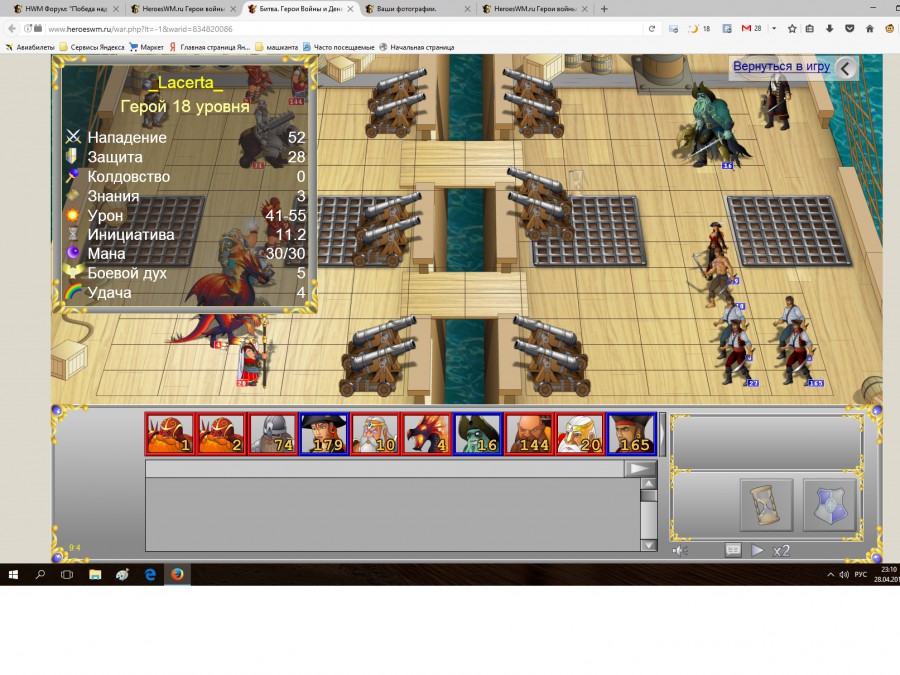This screenshot has width=900, height=675.
Task: Open the 'Начальная страница' bookmark
Action: (x=417, y=47)
